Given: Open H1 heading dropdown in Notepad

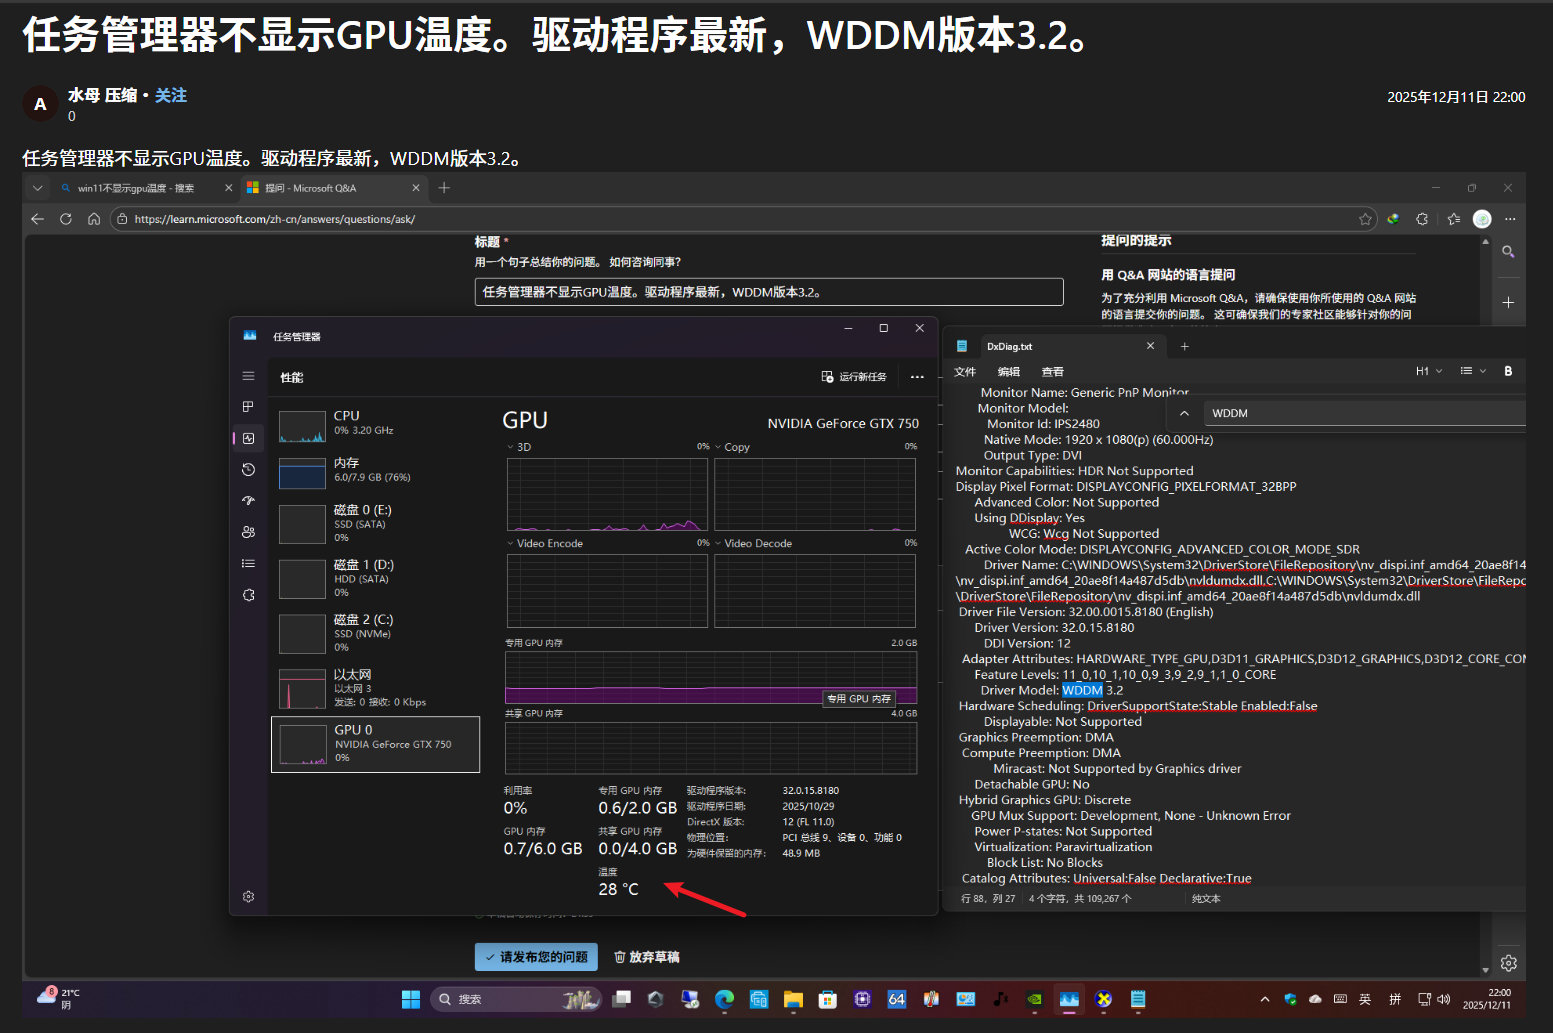Looking at the screenshot, I should tap(1429, 371).
